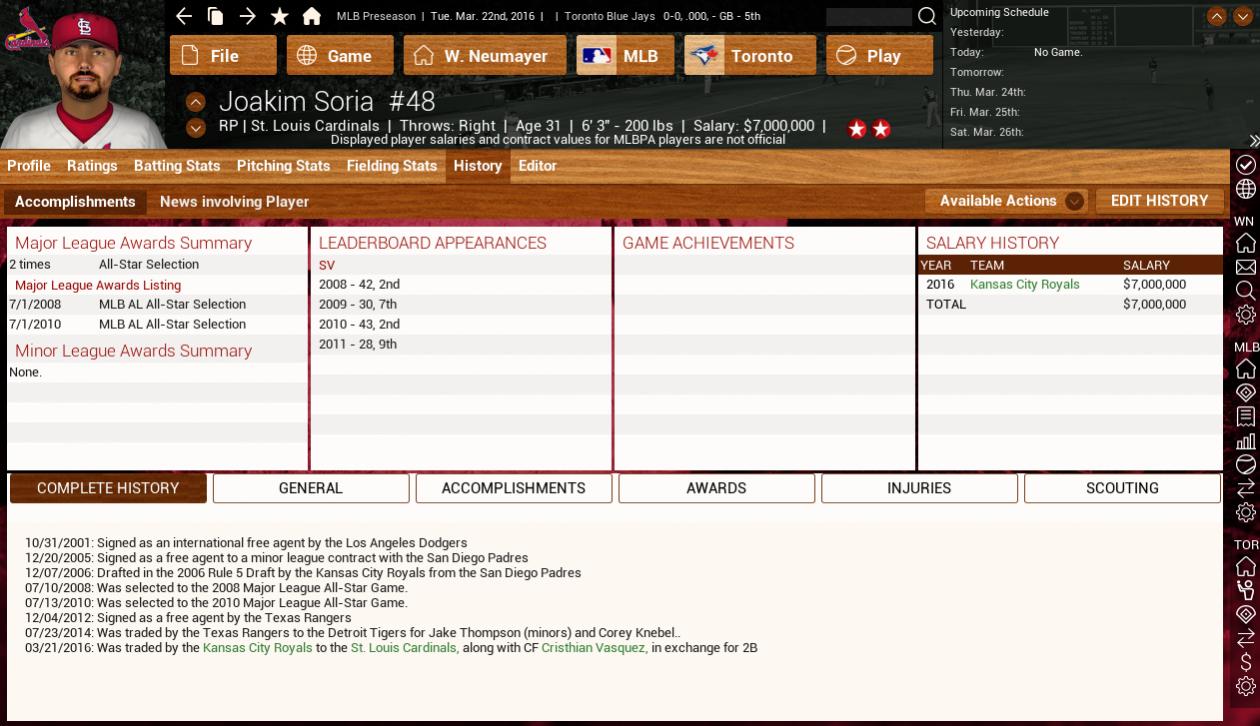Open the Play menu
Image resolution: width=1260 pixels, height=726 pixels.
coord(869,56)
